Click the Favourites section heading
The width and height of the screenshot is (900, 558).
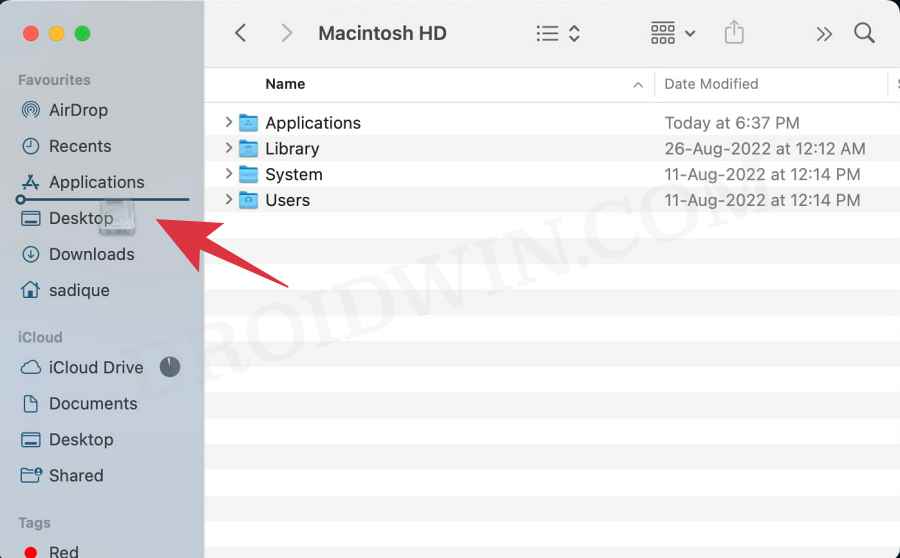click(54, 80)
